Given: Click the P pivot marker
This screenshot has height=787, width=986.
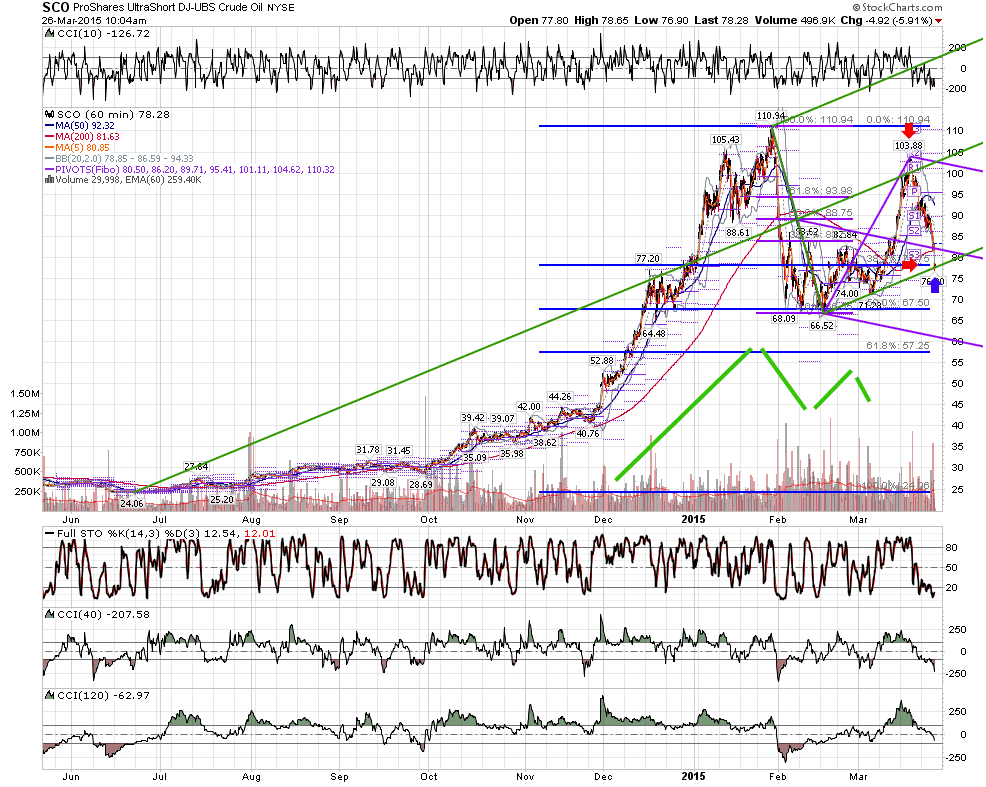Looking at the screenshot, I should click(x=915, y=191).
